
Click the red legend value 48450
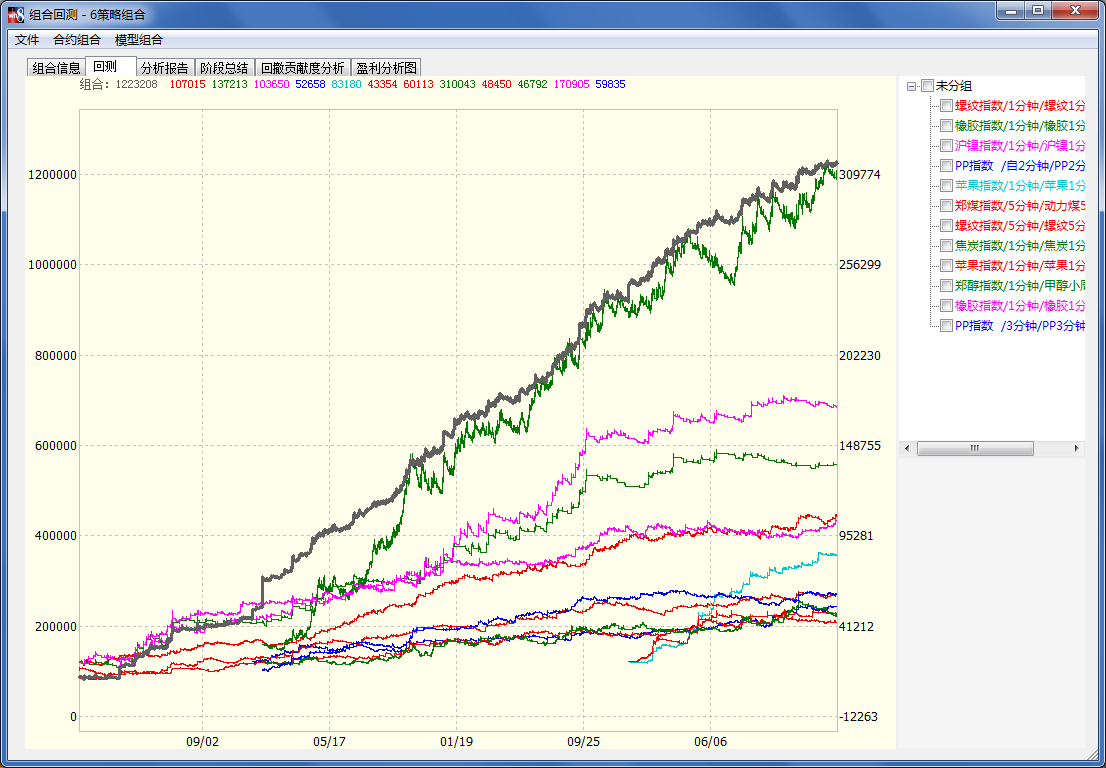click(497, 85)
